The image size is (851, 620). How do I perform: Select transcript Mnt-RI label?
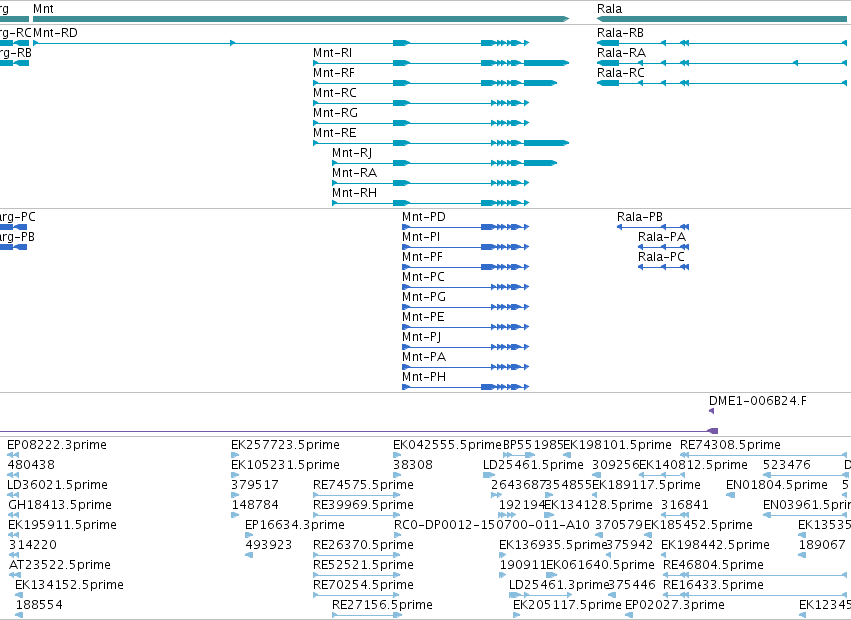333,53
